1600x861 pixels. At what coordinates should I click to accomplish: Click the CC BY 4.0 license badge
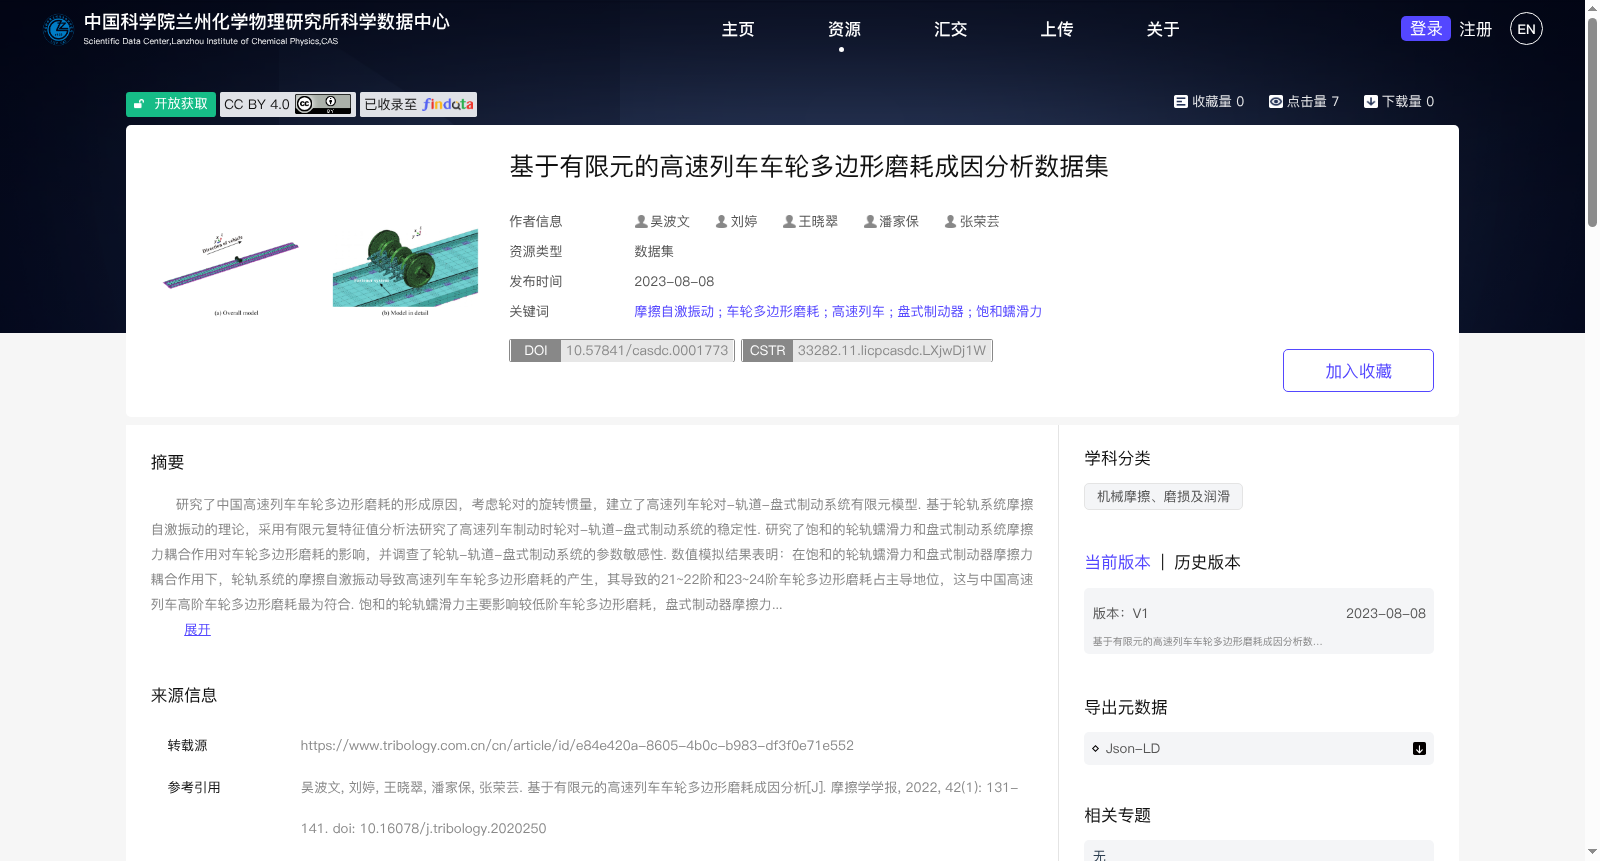[288, 104]
